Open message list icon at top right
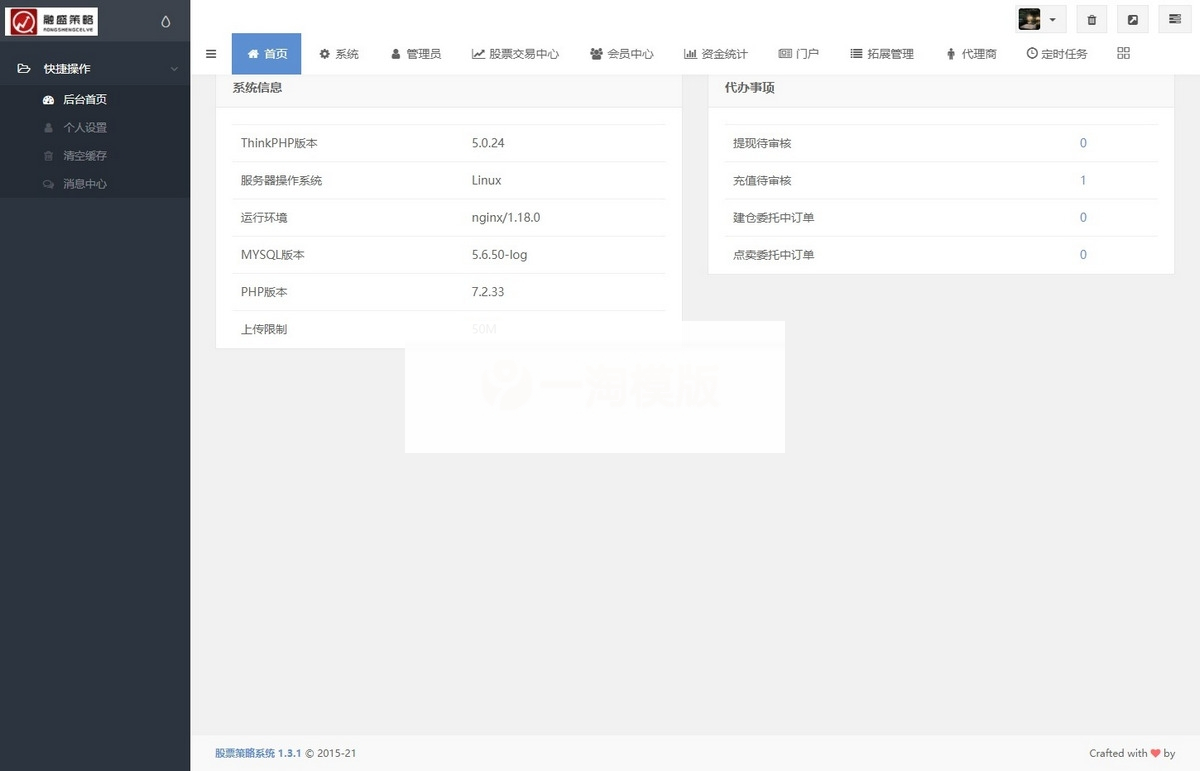The width and height of the screenshot is (1200, 771). [1173, 19]
